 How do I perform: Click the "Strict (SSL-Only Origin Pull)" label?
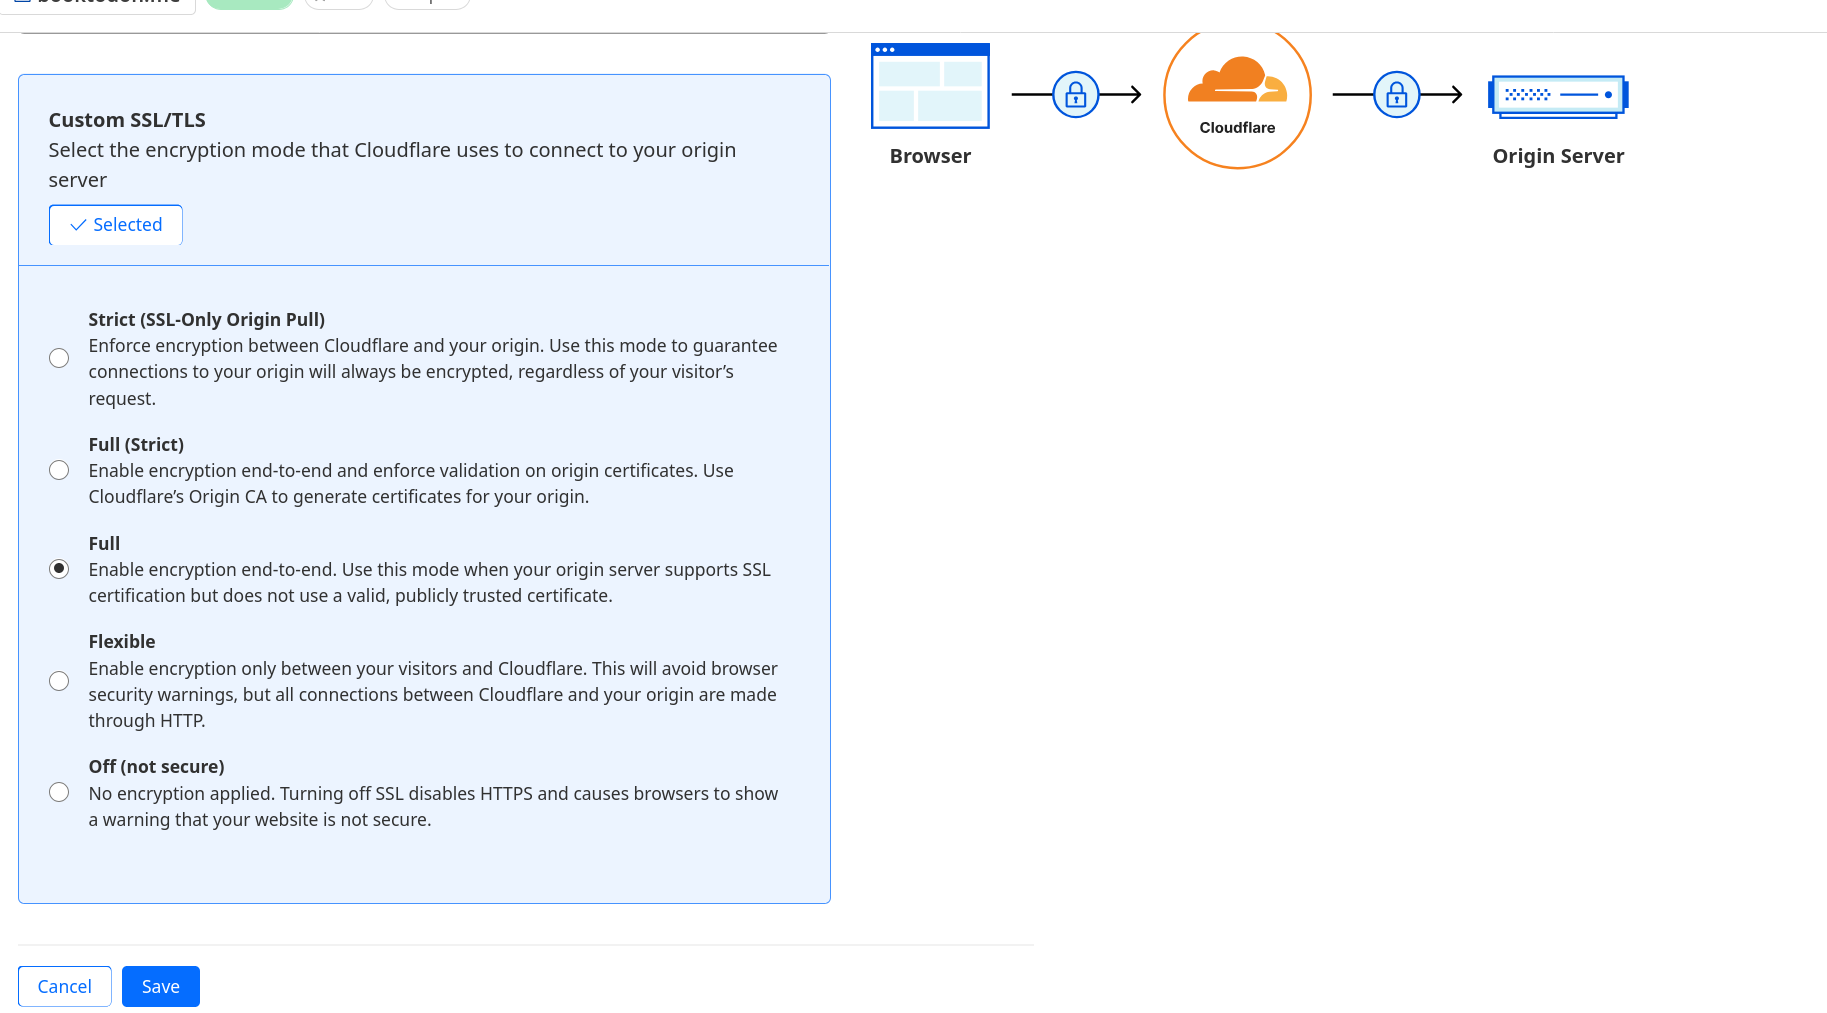(x=207, y=319)
